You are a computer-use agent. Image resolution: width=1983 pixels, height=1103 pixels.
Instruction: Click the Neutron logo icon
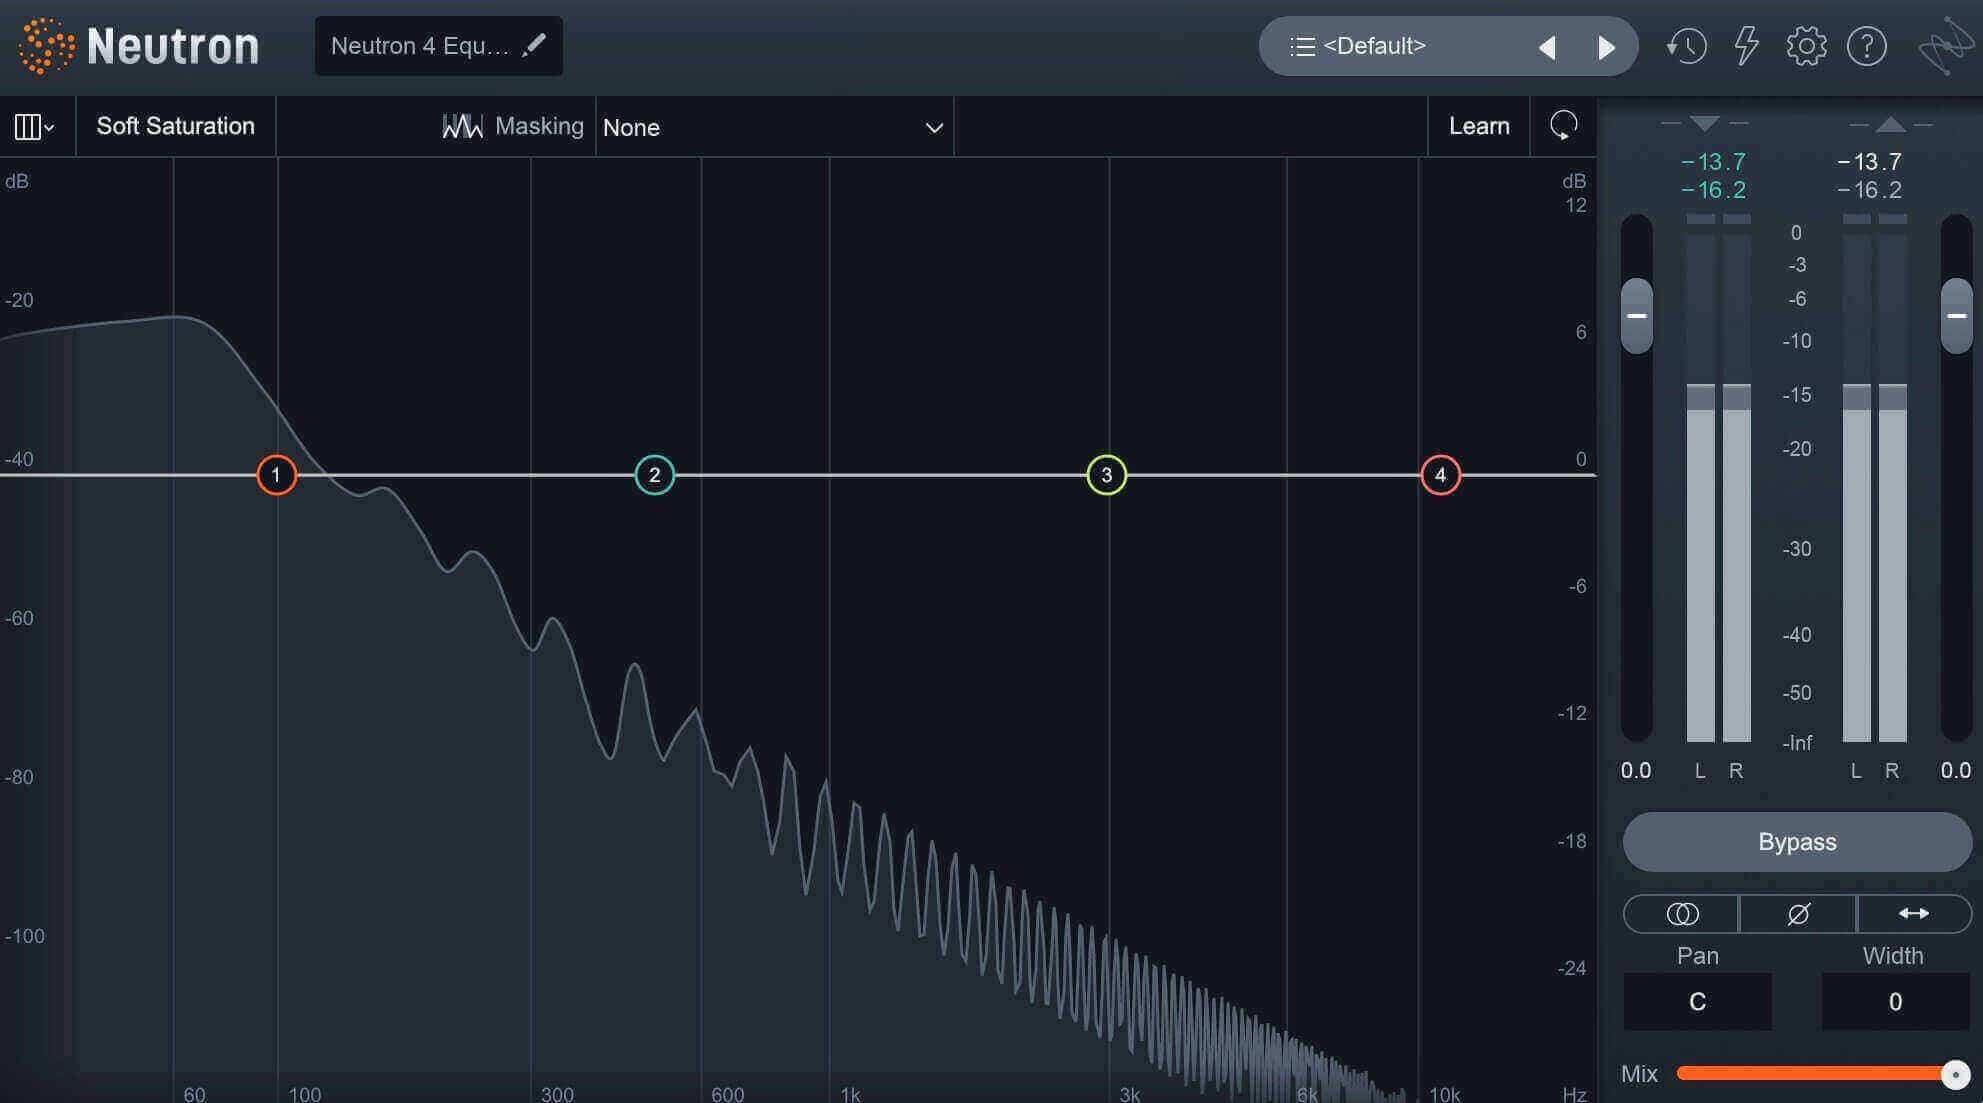pyautogui.click(x=46, y=46)
